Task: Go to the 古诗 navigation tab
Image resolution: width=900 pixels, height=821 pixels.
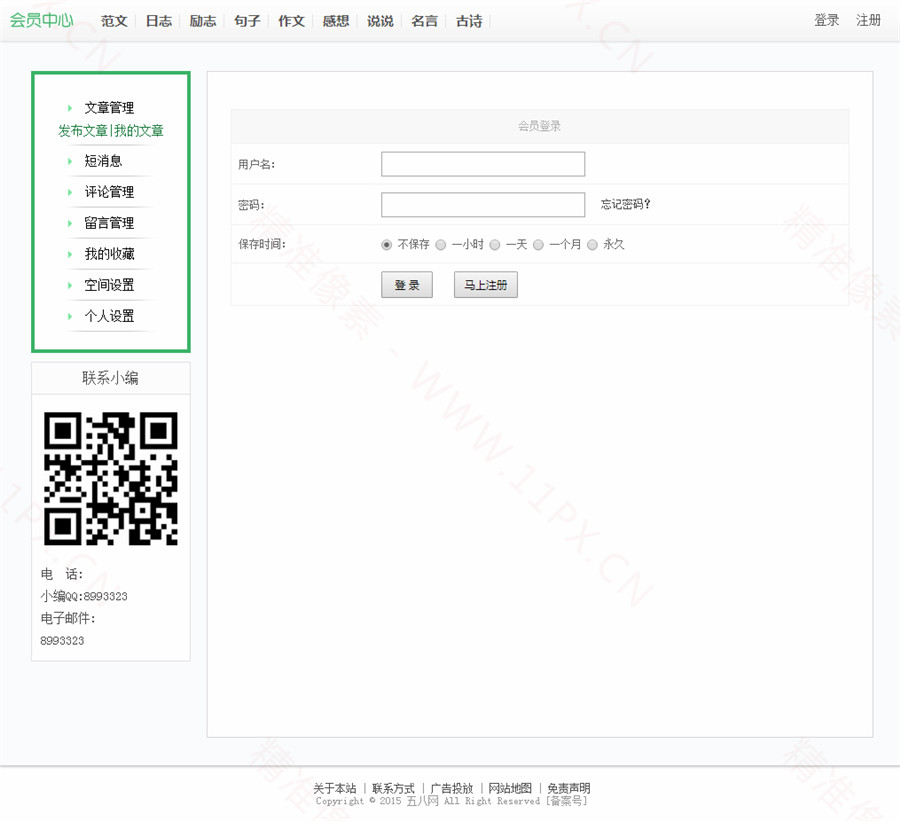Action: 469,21
